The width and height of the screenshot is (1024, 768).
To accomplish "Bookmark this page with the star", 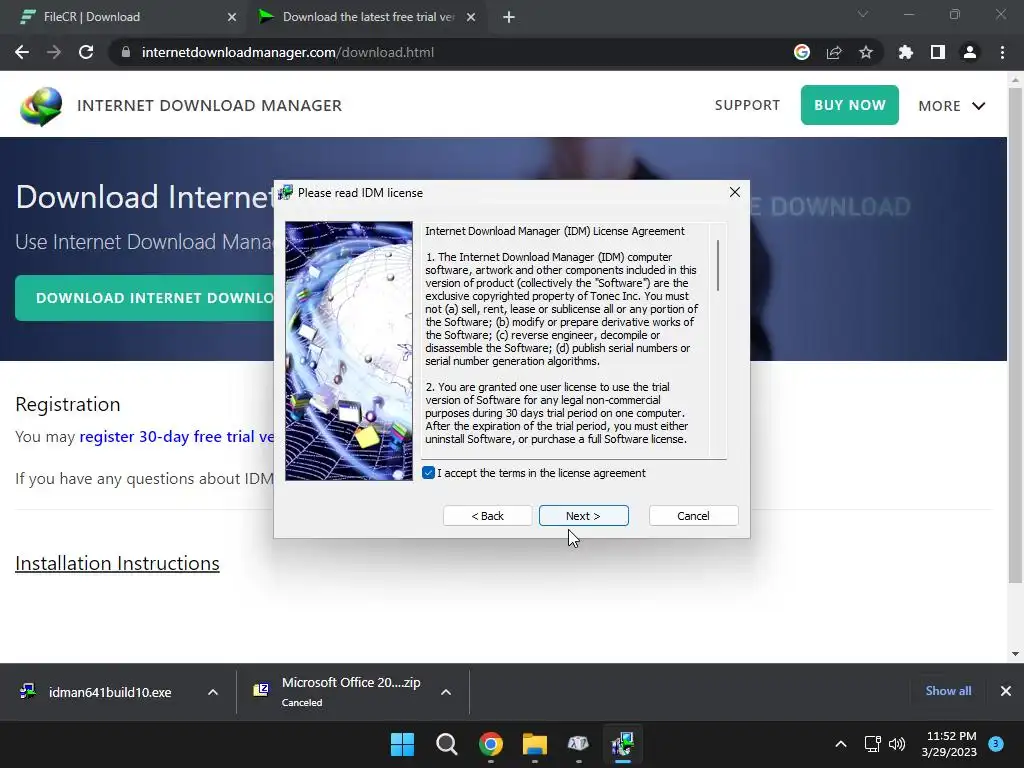I will point(866,52).
